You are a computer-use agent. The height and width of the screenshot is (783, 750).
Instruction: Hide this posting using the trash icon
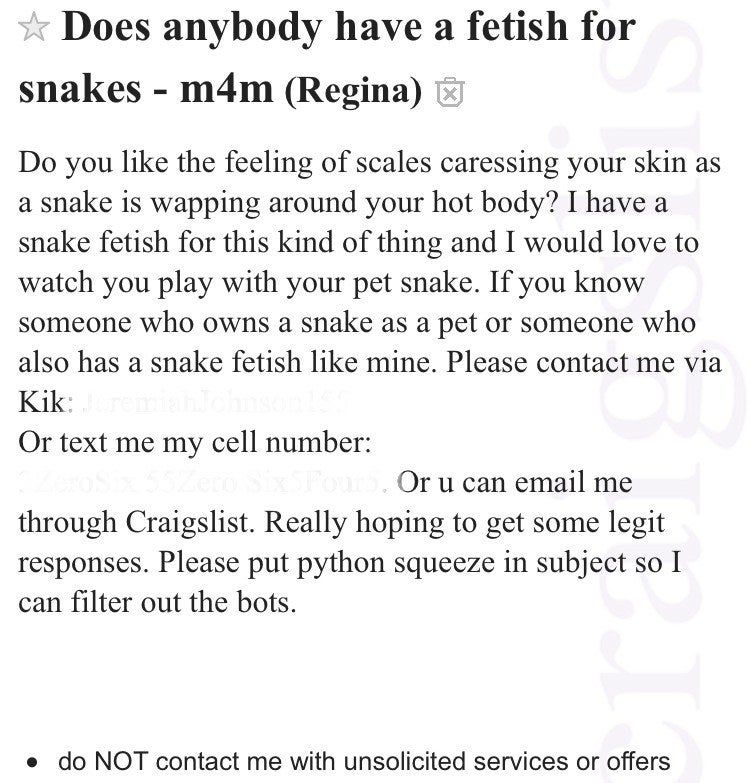(x=450, y=92)
